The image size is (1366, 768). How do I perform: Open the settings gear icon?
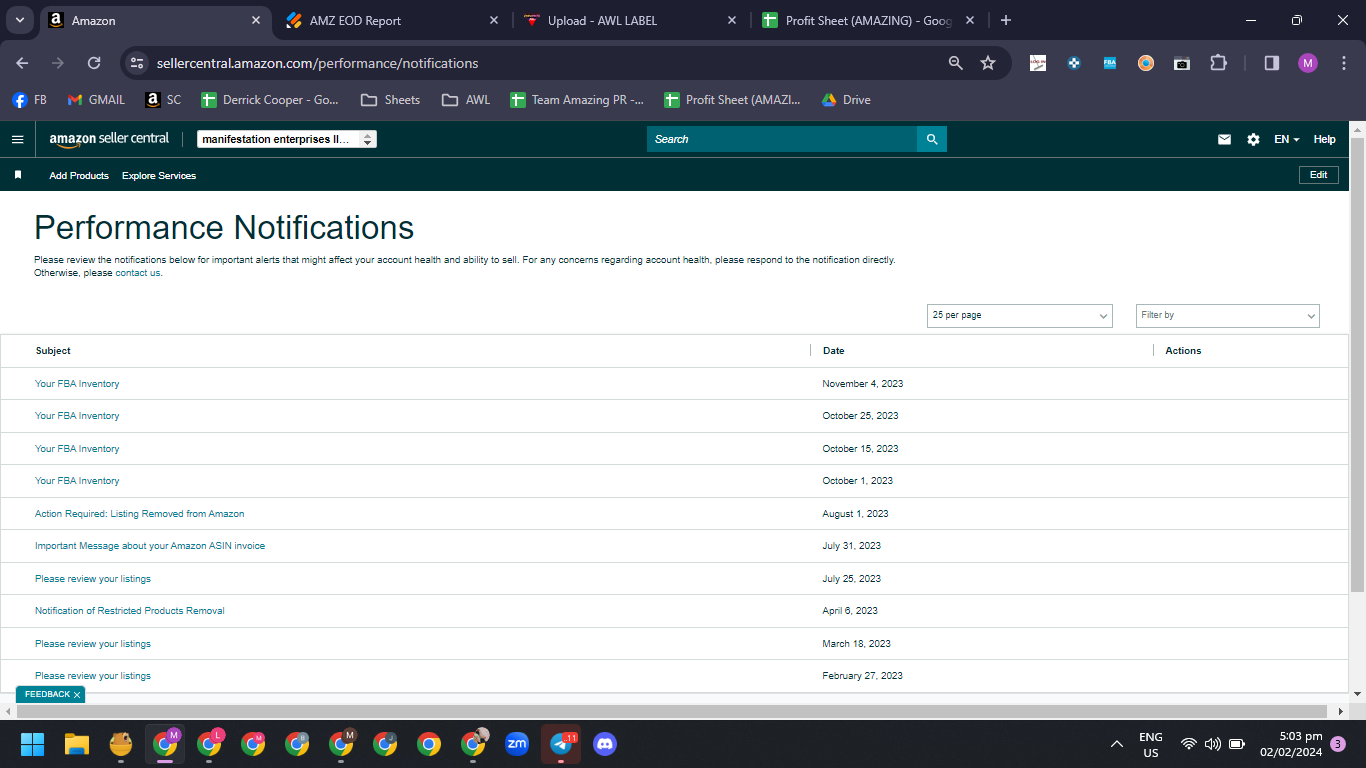pos(1253,139)
